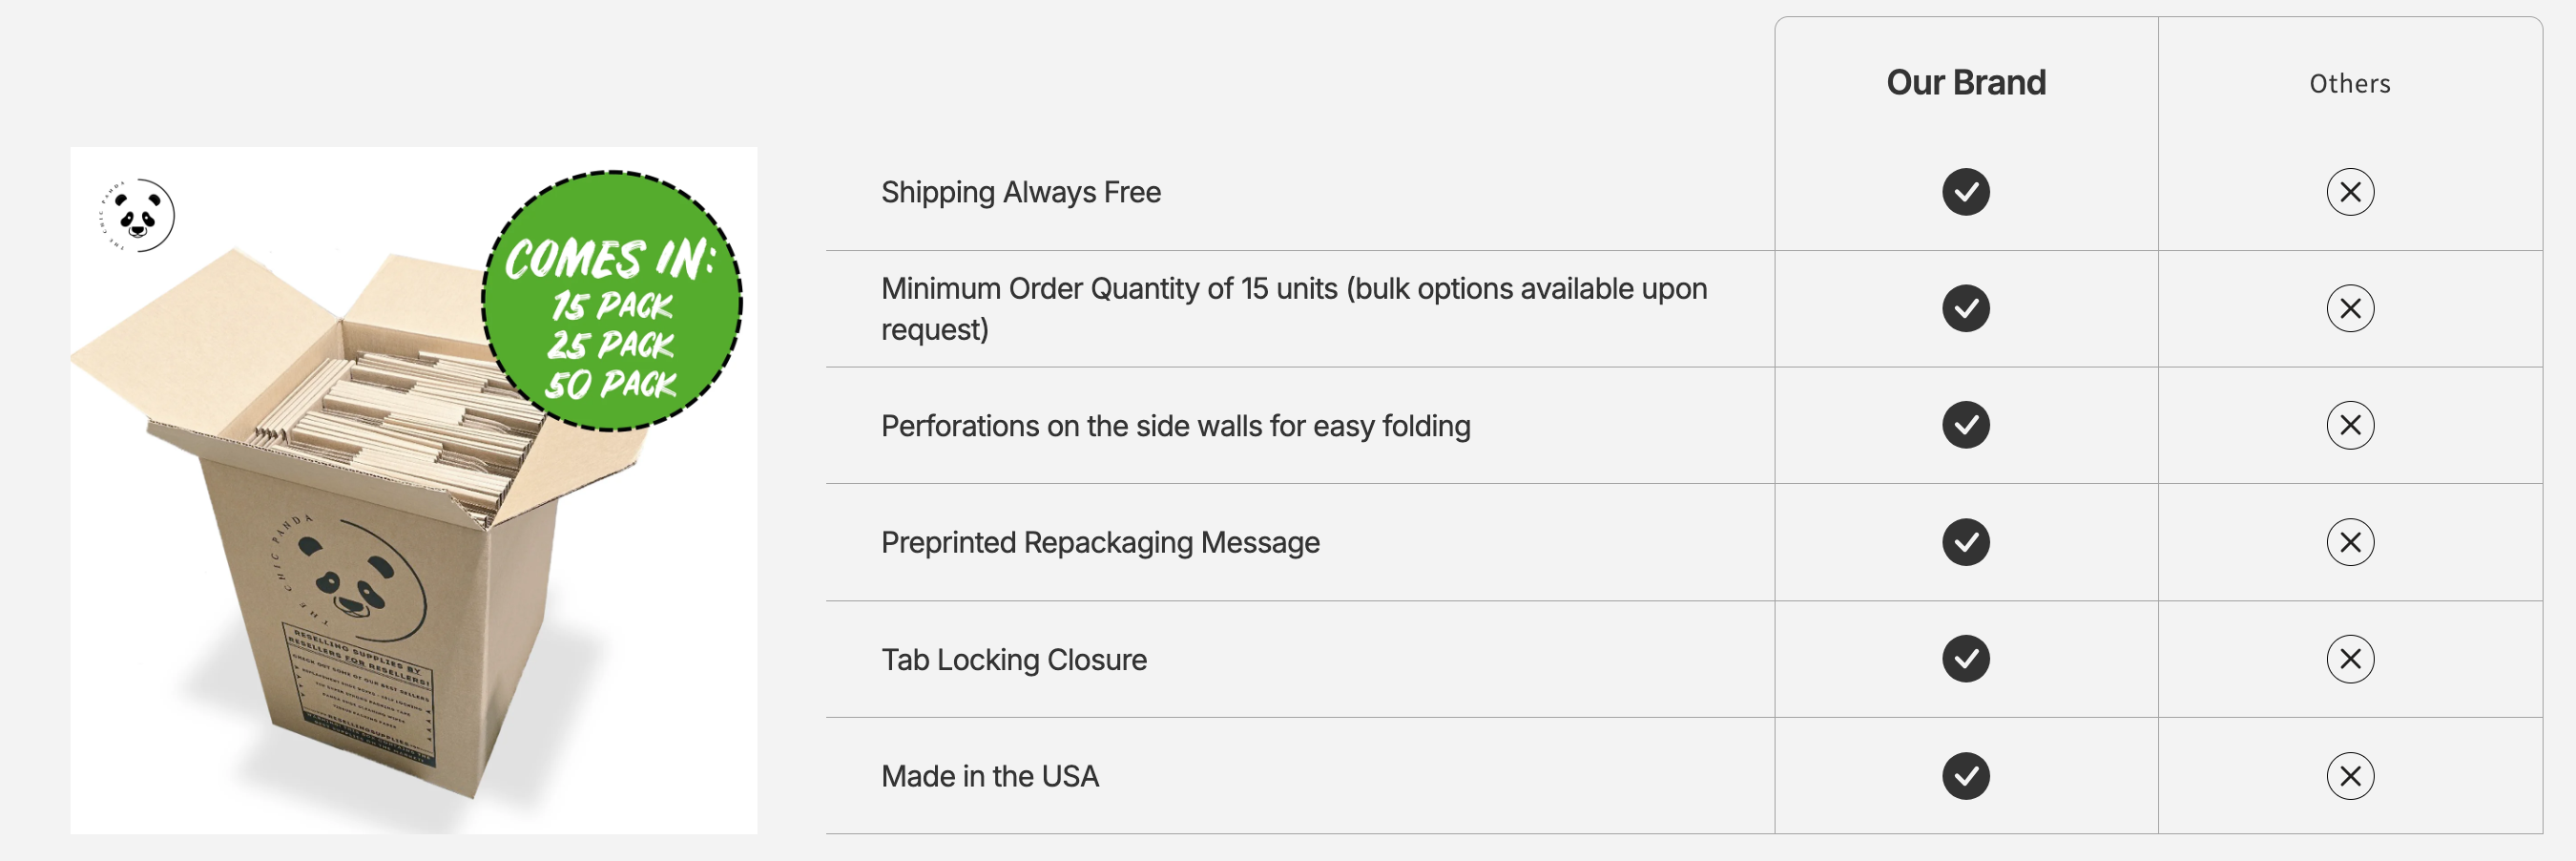
Task: Click the panda logo on product image
Action: pyautogui.click(x=138, y=215)
